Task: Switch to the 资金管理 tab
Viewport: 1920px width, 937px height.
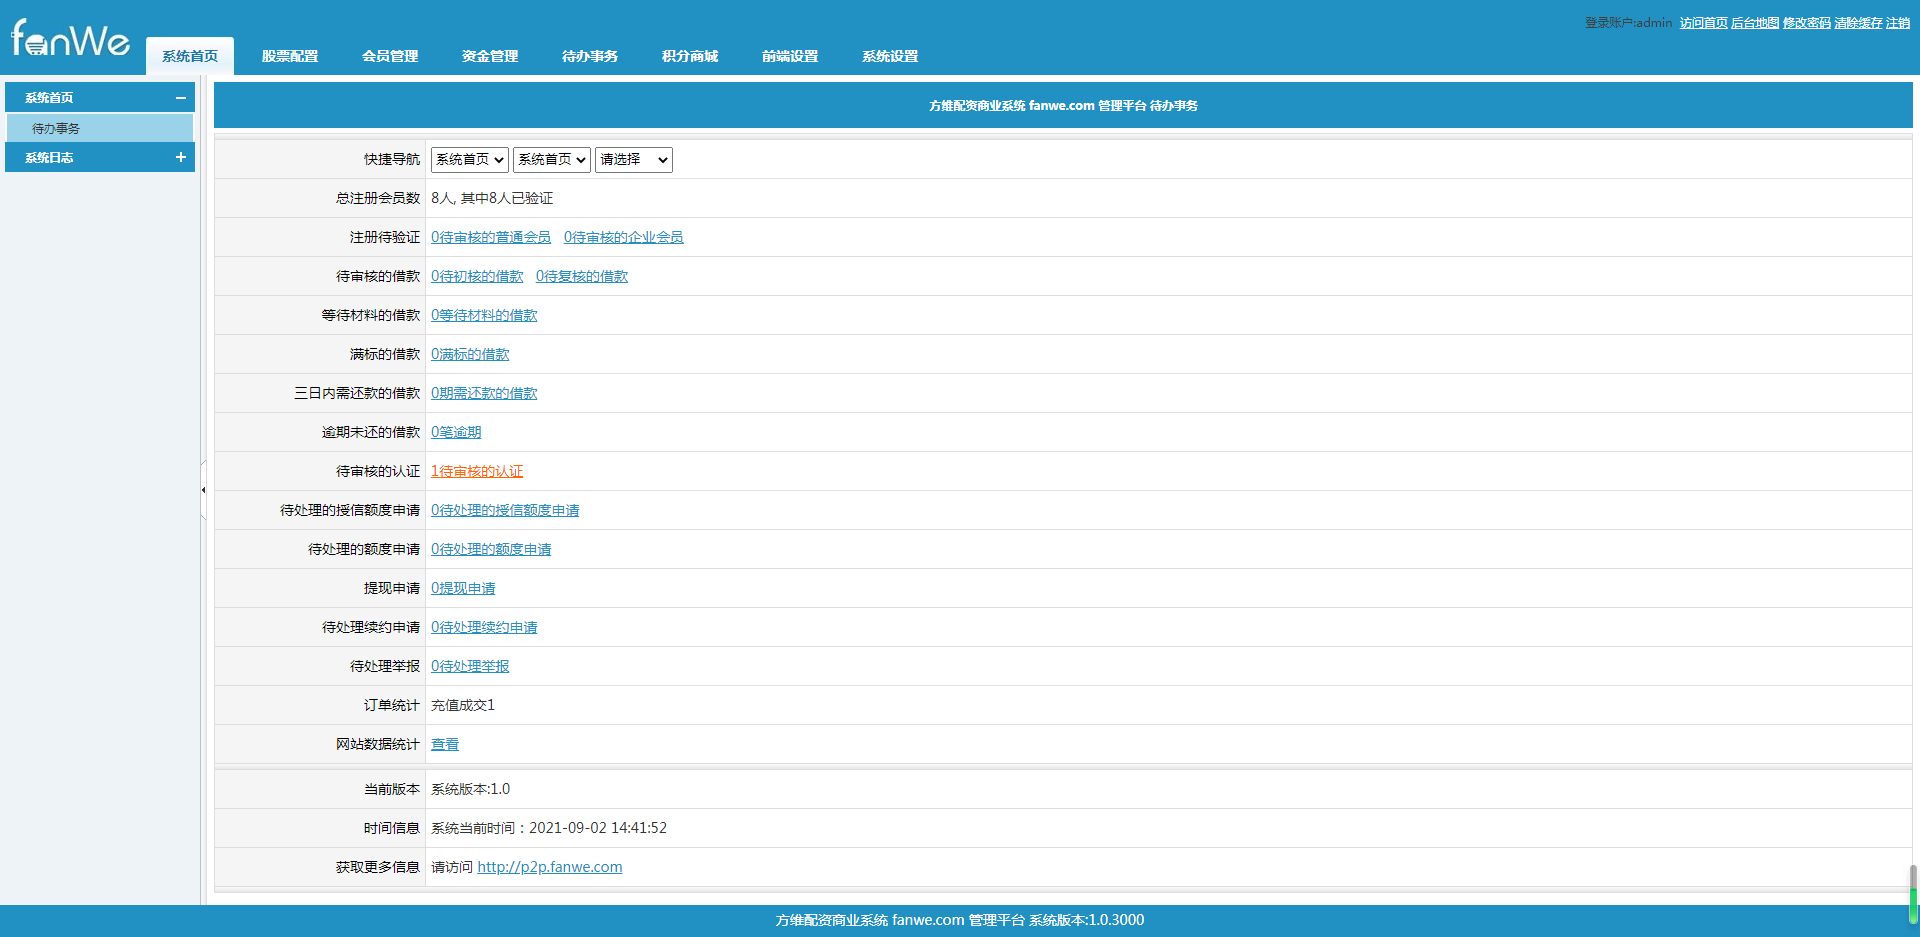Action: (x=490, y=56)
